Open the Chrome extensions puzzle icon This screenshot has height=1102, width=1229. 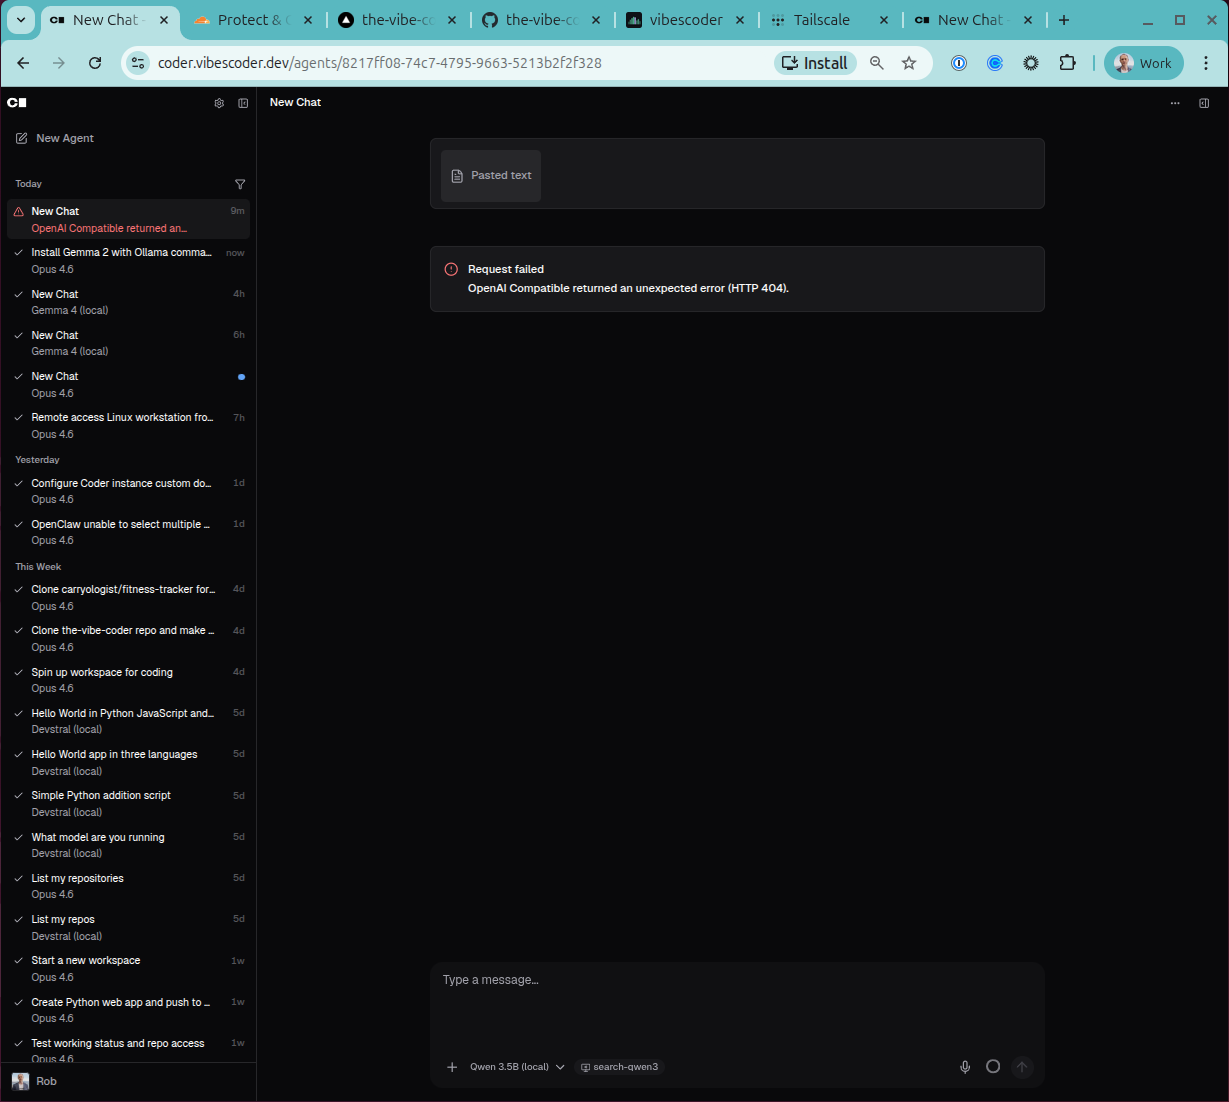pos(1068,63)
